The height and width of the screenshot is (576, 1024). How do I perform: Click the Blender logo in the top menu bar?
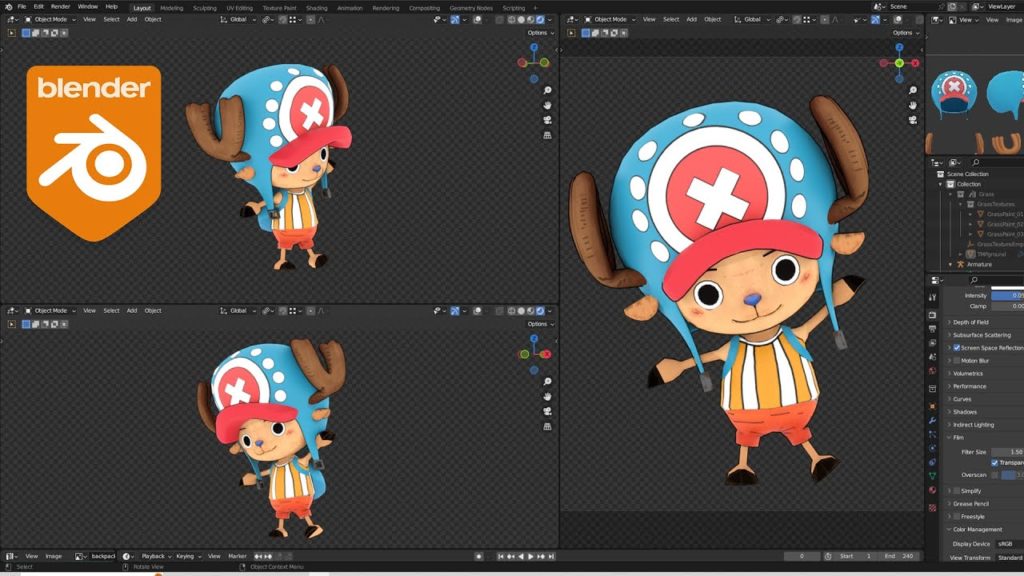point(6,6)
